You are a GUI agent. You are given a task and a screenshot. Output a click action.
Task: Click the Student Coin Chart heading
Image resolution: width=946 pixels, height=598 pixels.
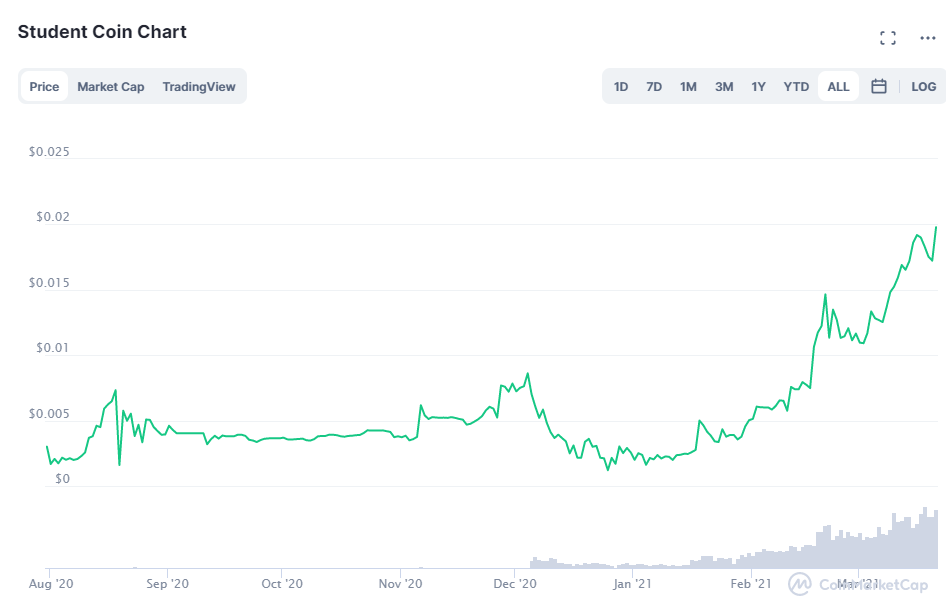[102, 31]
